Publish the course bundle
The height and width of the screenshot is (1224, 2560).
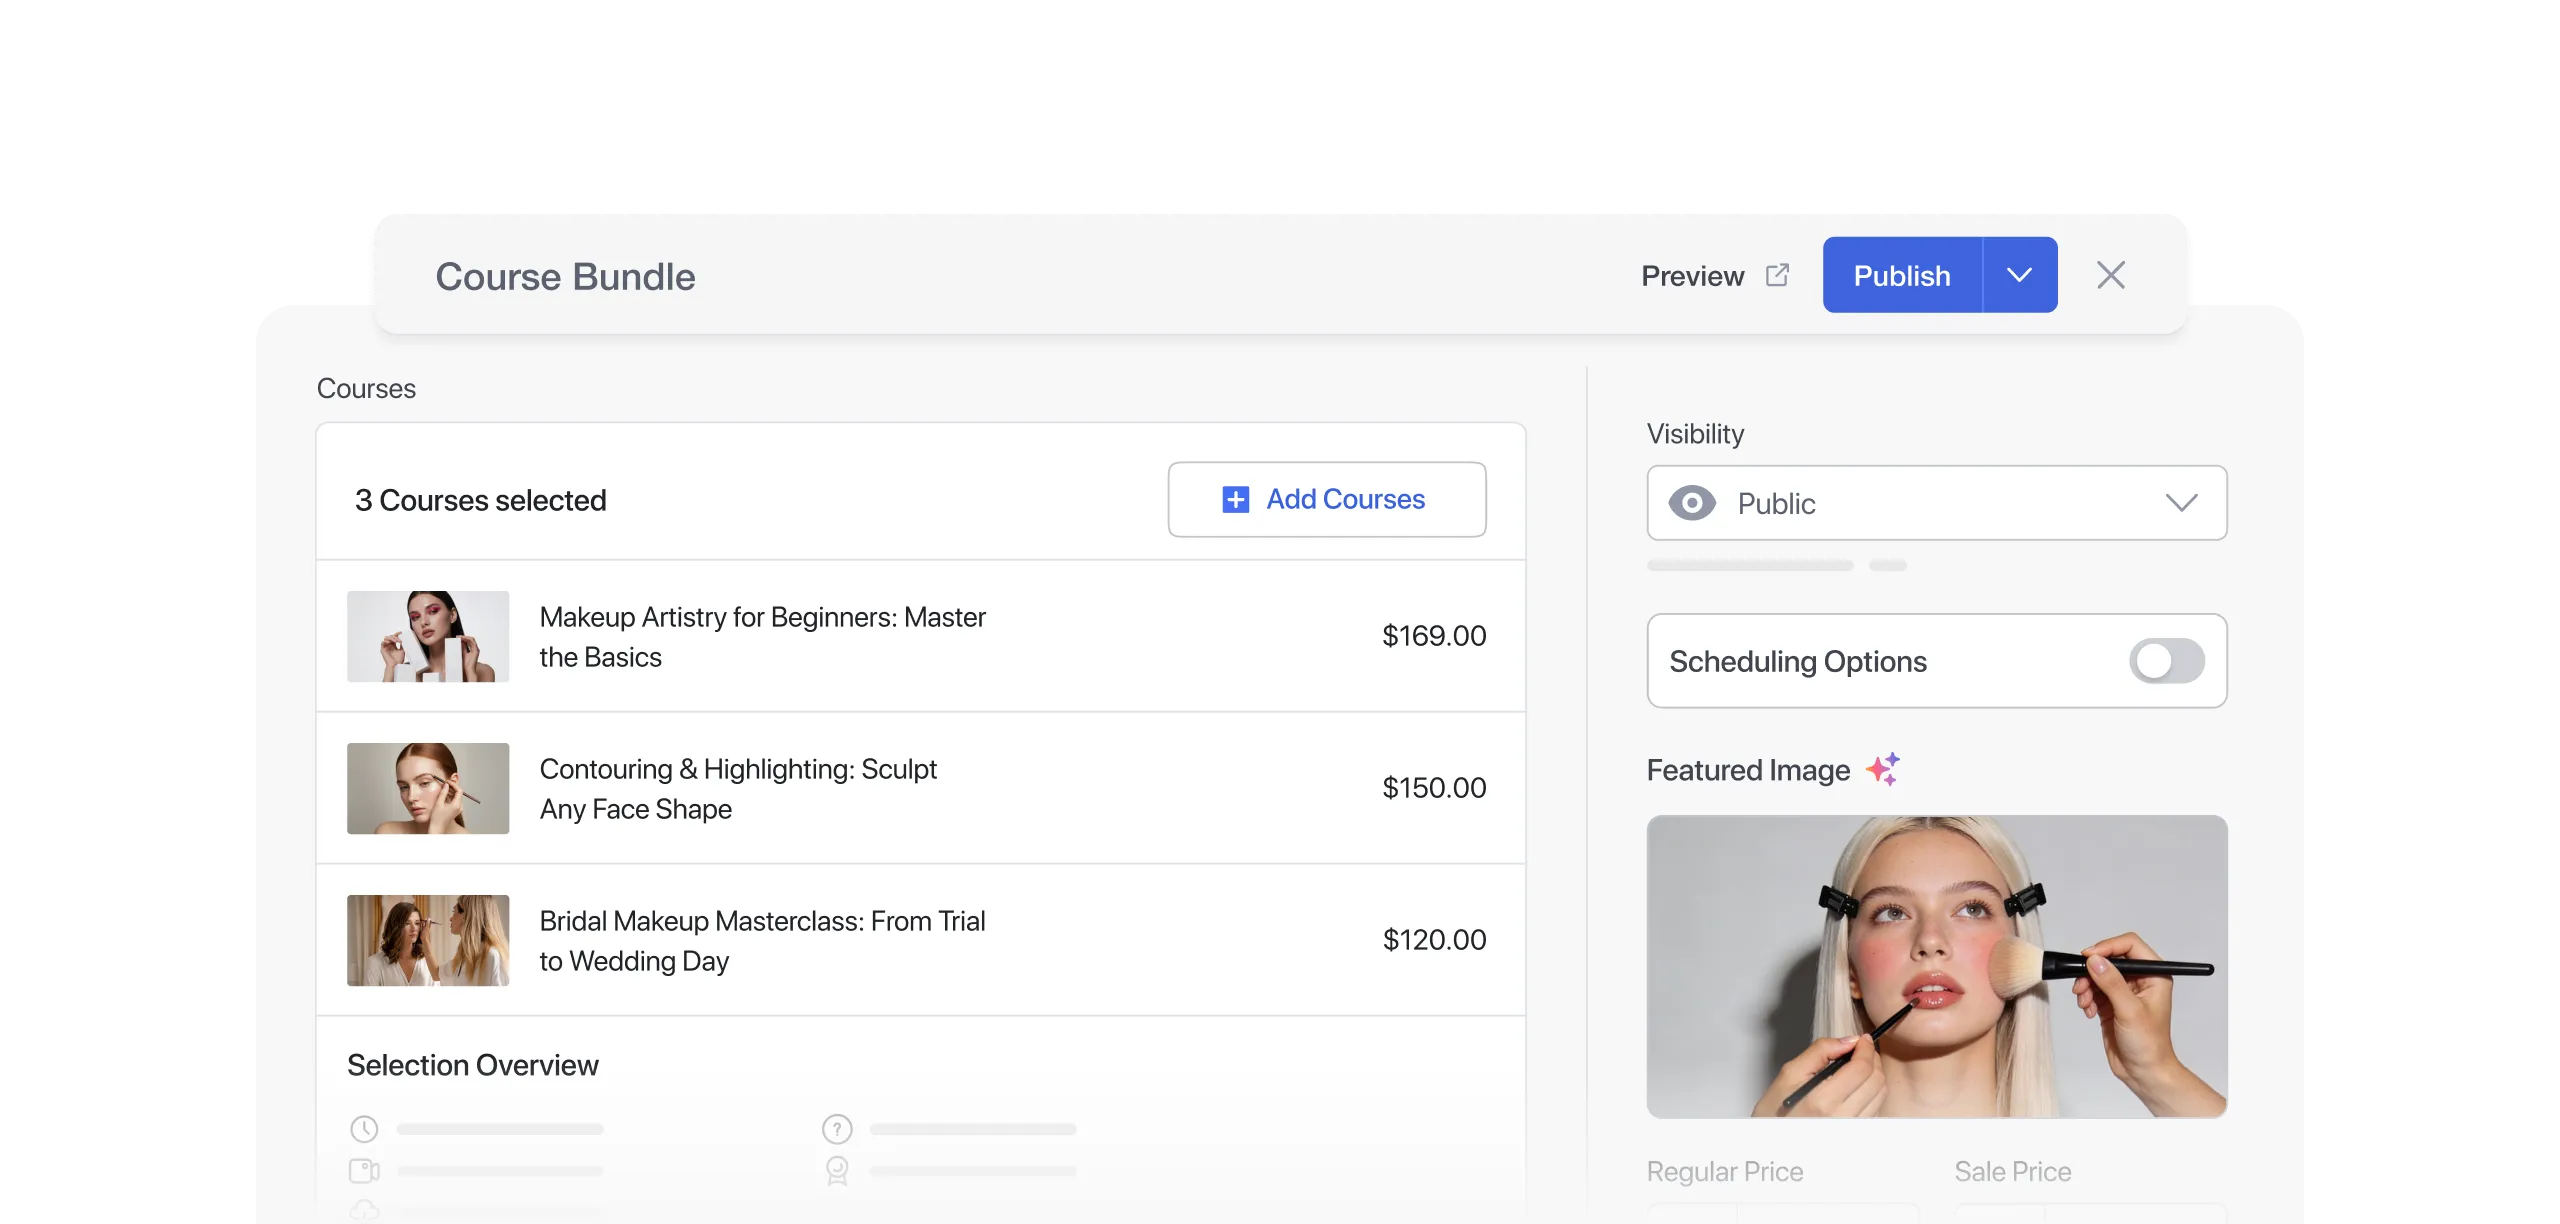[1902, 275]
